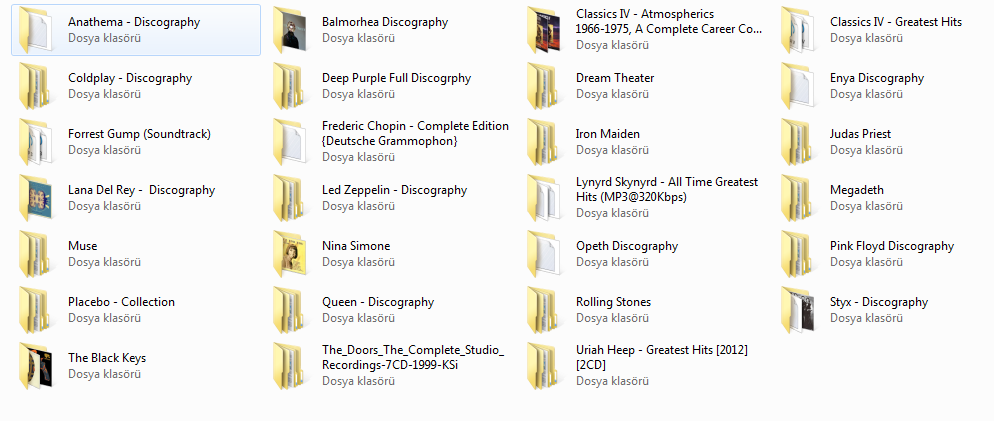
Task: Click the Deep Purple Full Discogrphy folder icon
Action: (x=291, y=86)
